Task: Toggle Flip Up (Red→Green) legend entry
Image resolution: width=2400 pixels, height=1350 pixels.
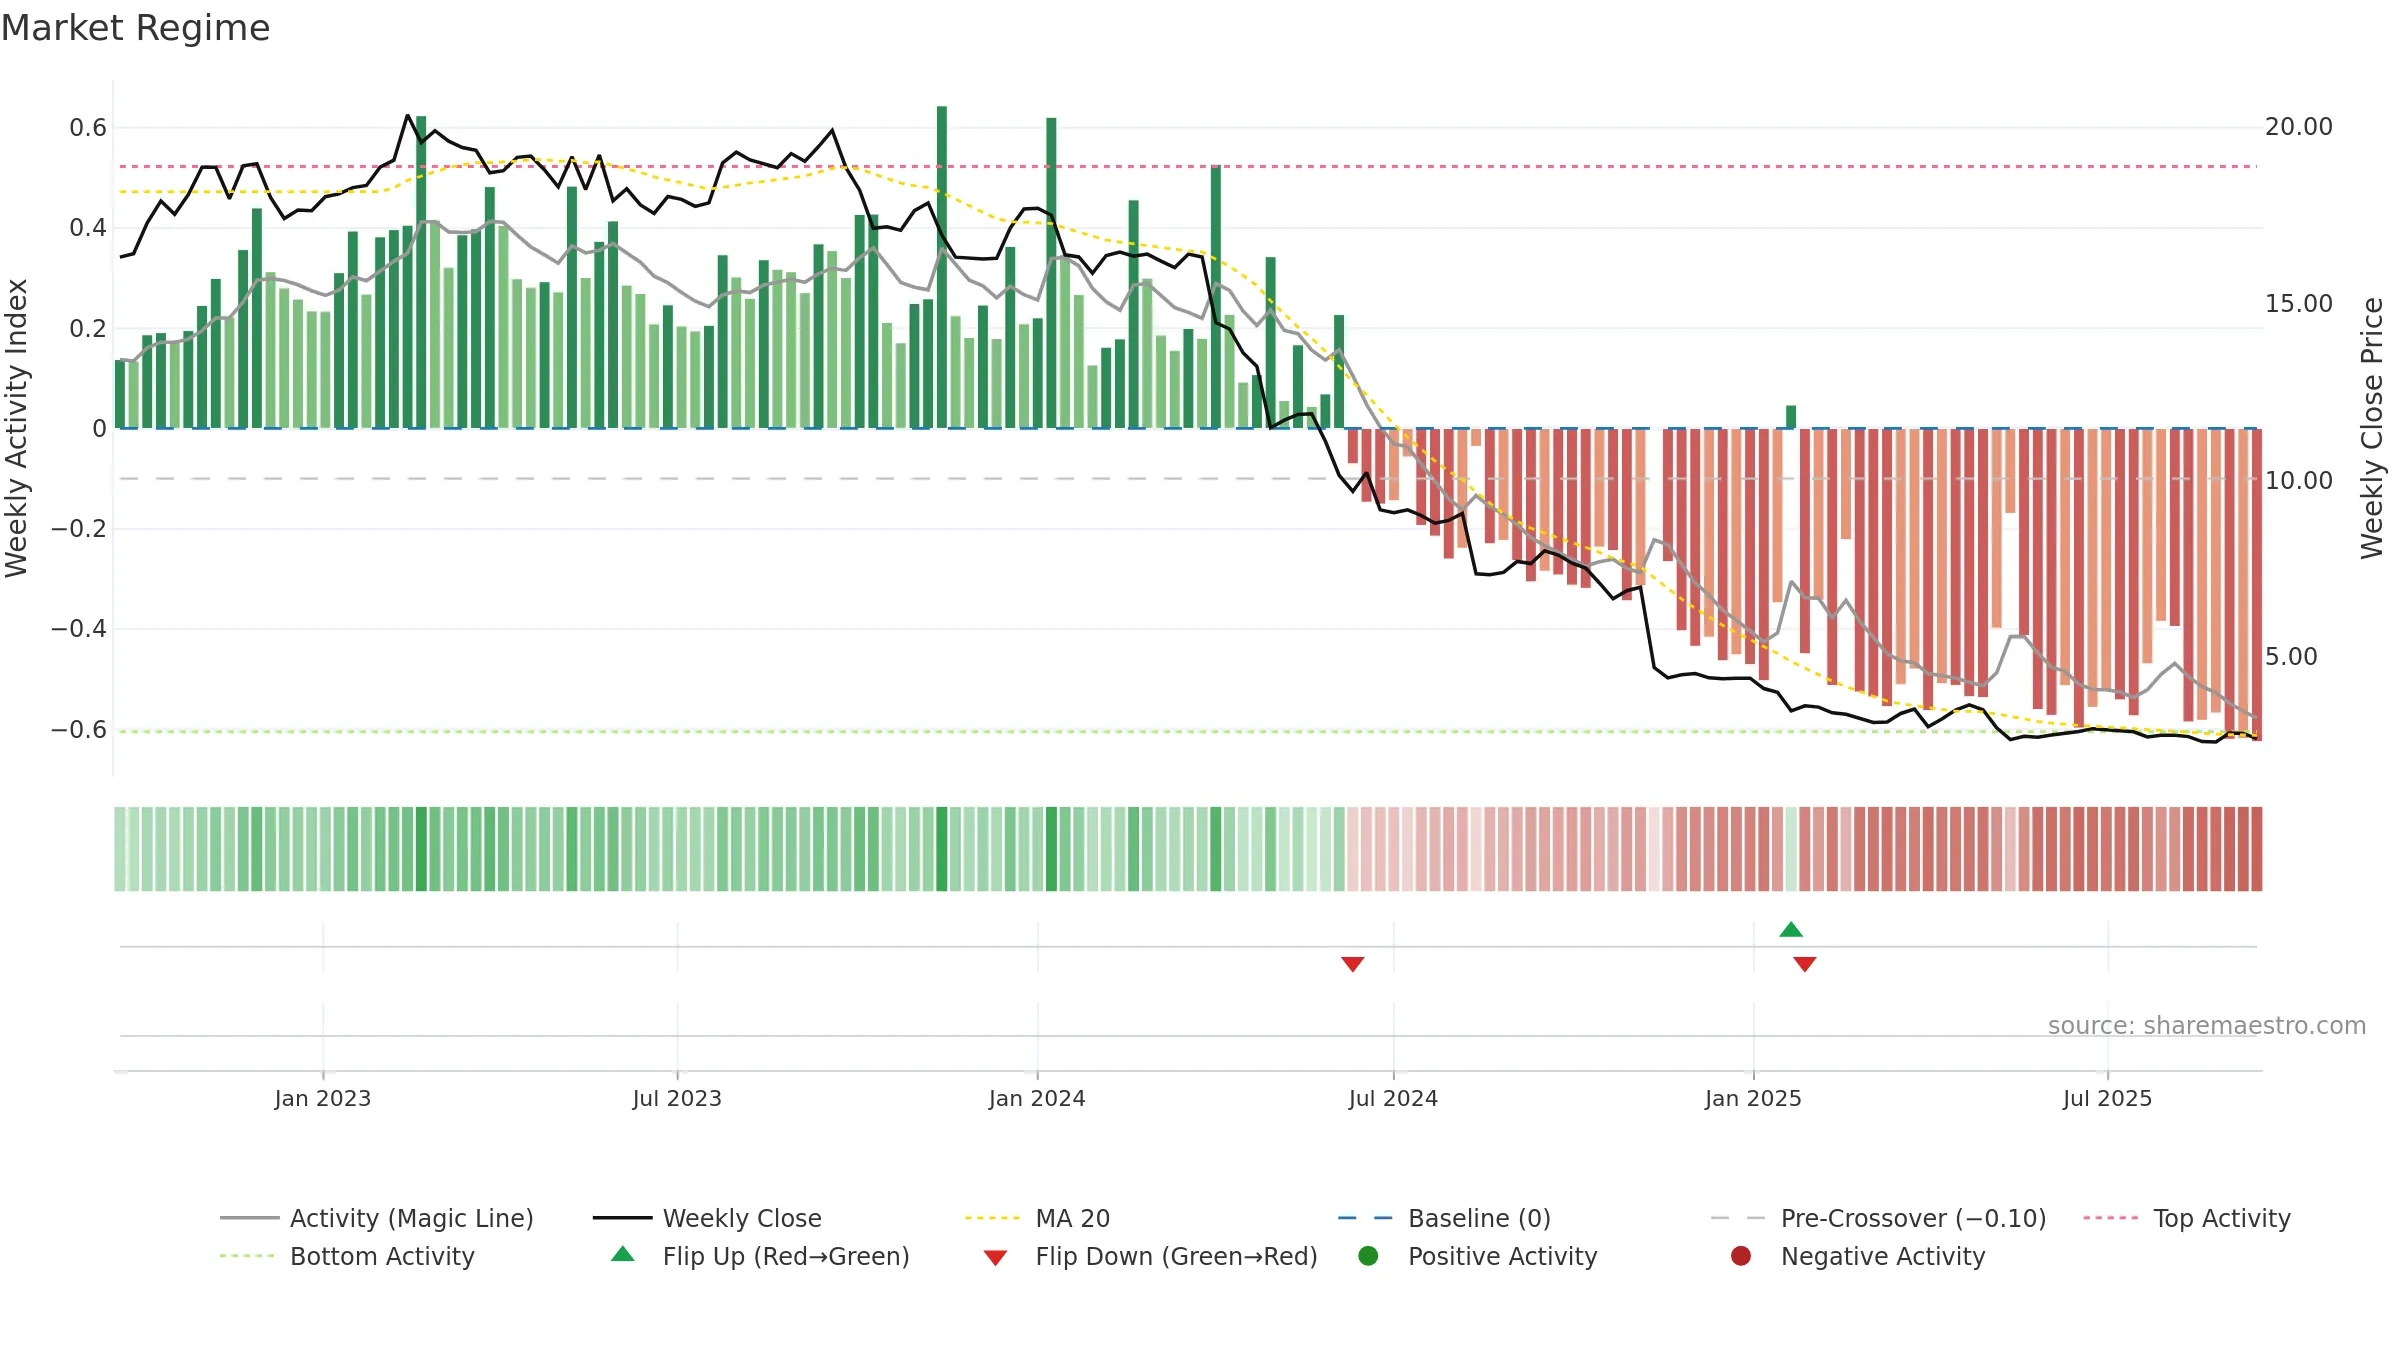Action: coord(760,1256)
